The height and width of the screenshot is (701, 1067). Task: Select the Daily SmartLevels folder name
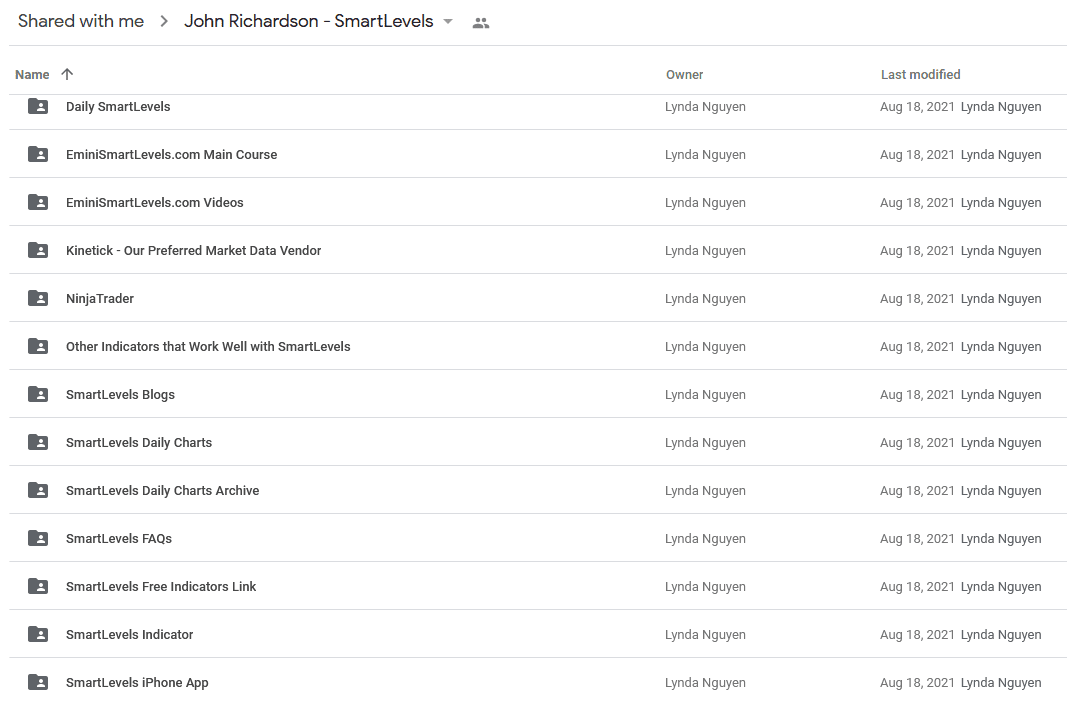pyautogui.click(x=118, y=107)
